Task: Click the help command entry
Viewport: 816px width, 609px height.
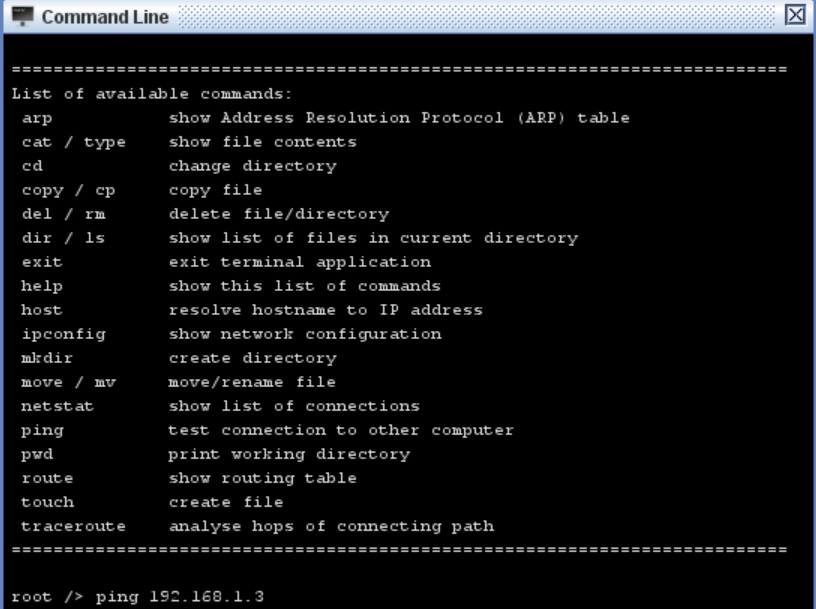Action: pyautogui.click(x=41, y=286)
